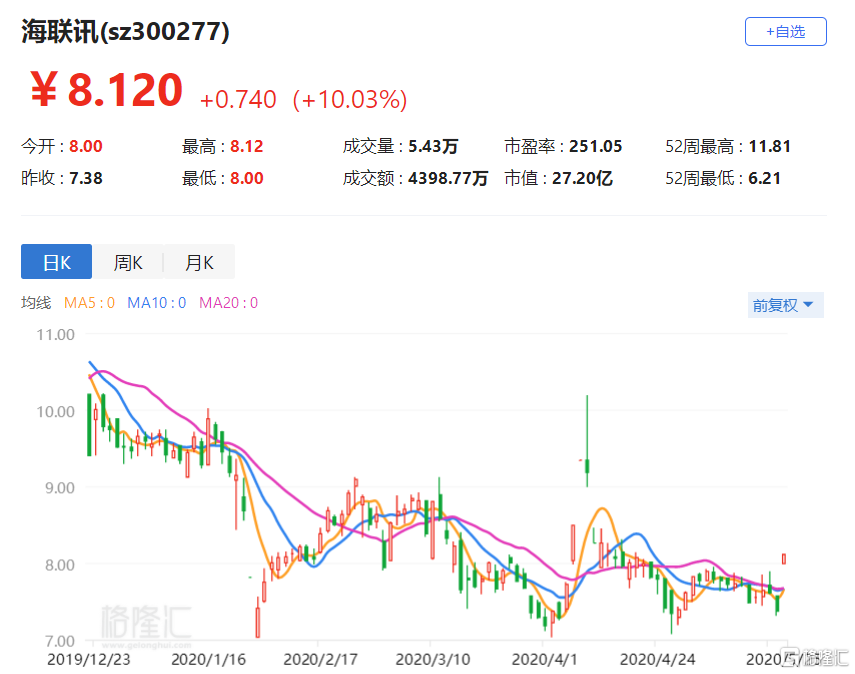Click the 2020/4/24 date axis label
This screenshot has width=855, height=674.
point(658,660)
